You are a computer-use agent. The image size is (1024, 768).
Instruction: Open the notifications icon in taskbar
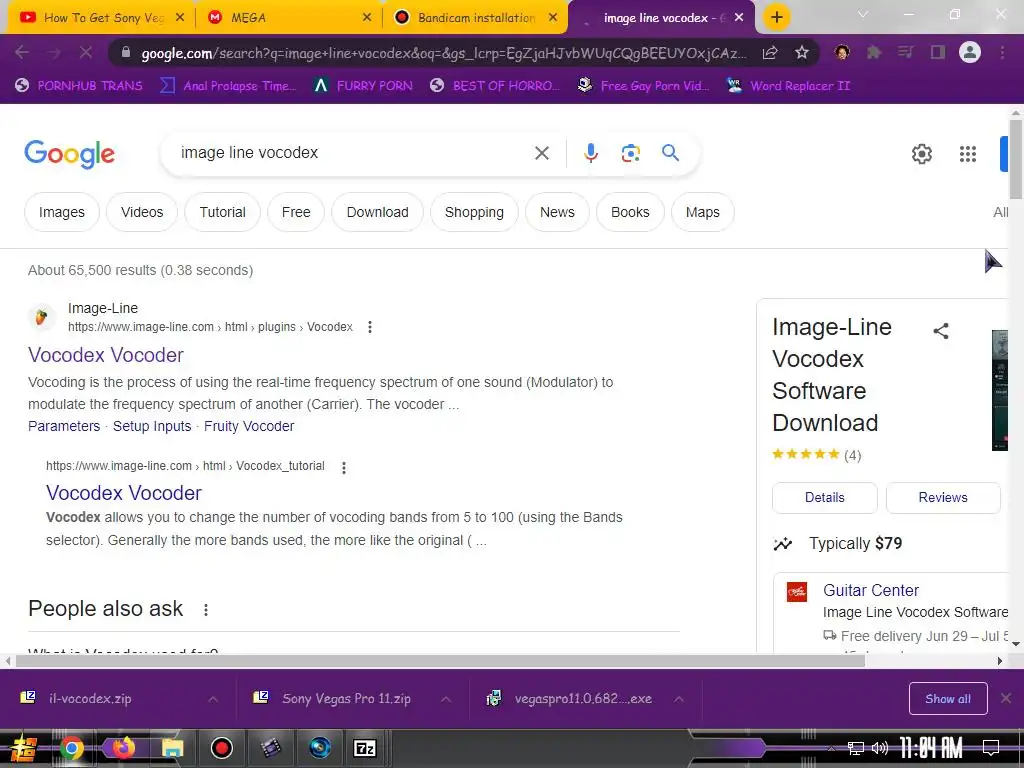tap(991, 748)
